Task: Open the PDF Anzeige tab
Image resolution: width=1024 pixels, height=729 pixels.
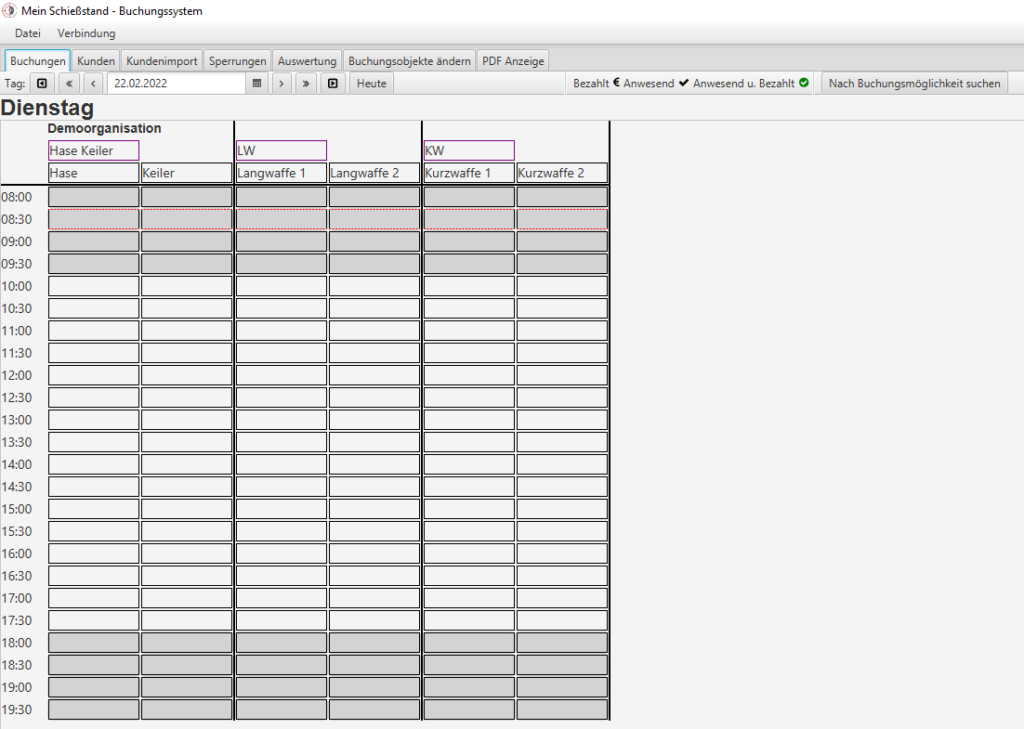Action: tap(513, 61)
